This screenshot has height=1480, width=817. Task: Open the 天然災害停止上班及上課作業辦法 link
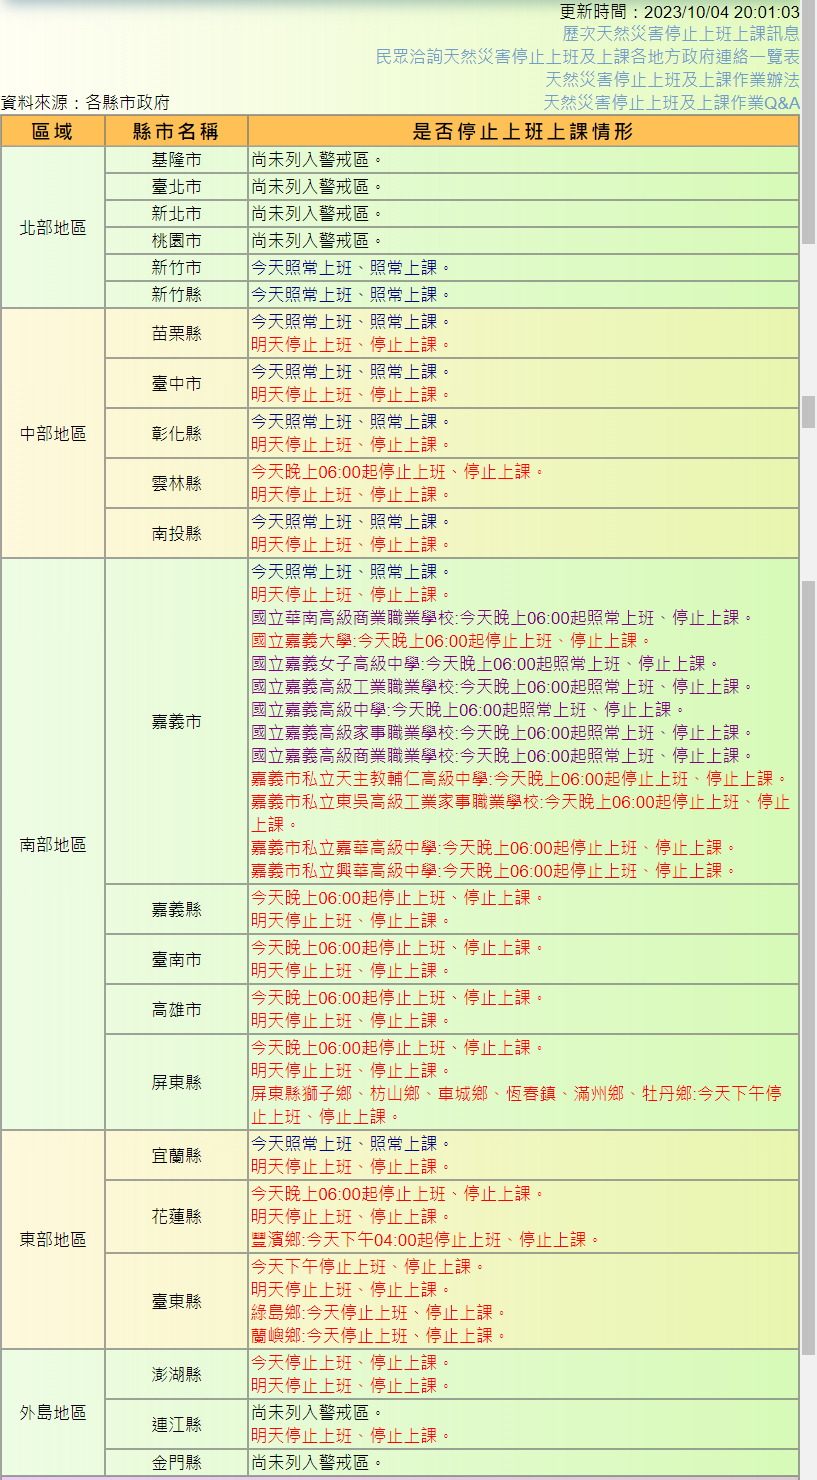coord(672,80)
